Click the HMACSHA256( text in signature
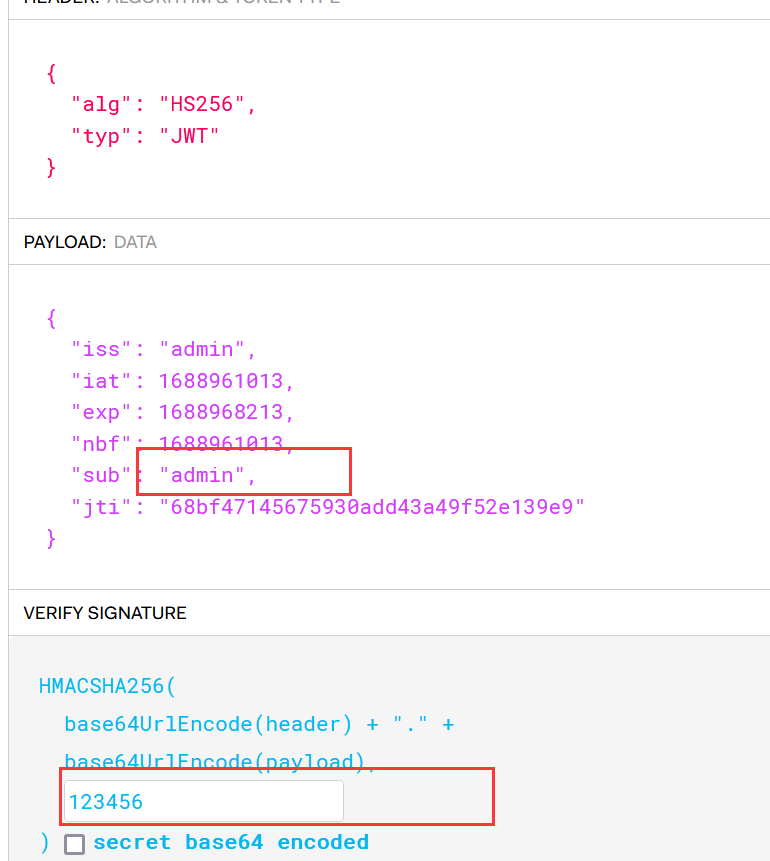This screenshot has height=861, width=770. point(107,686)
